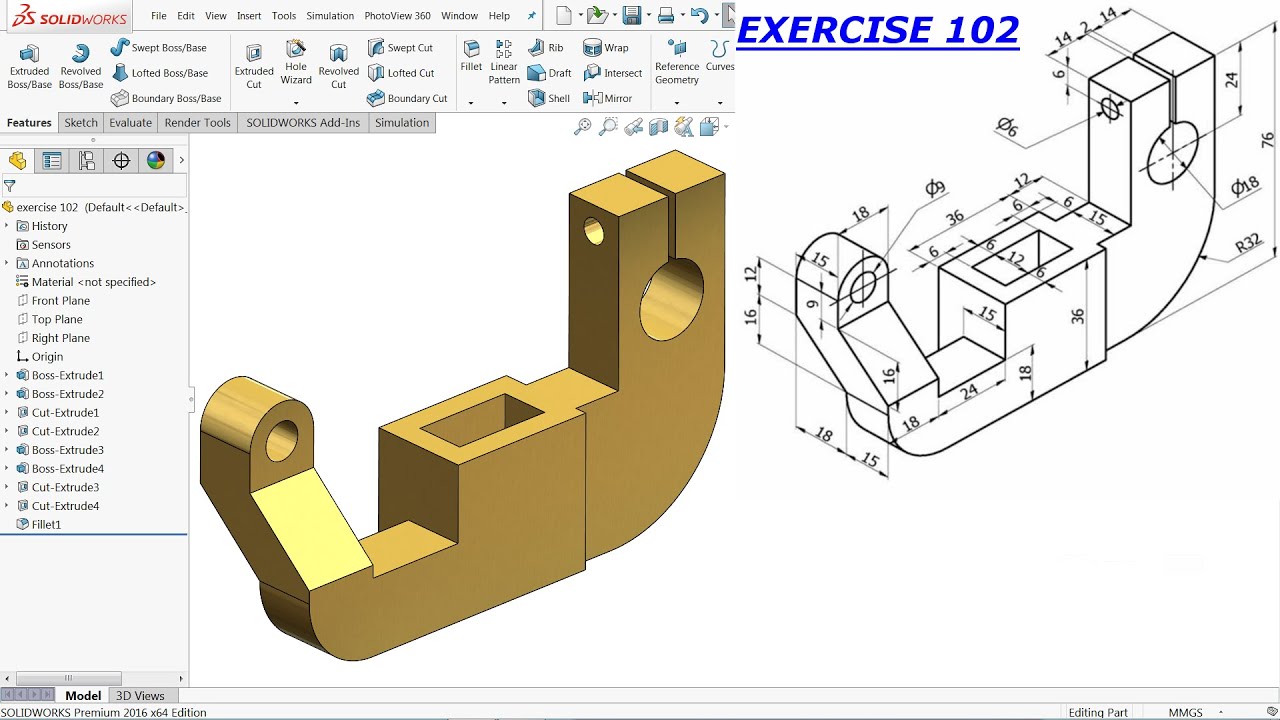Choose the Lofted Boss/Base tool

159,73
